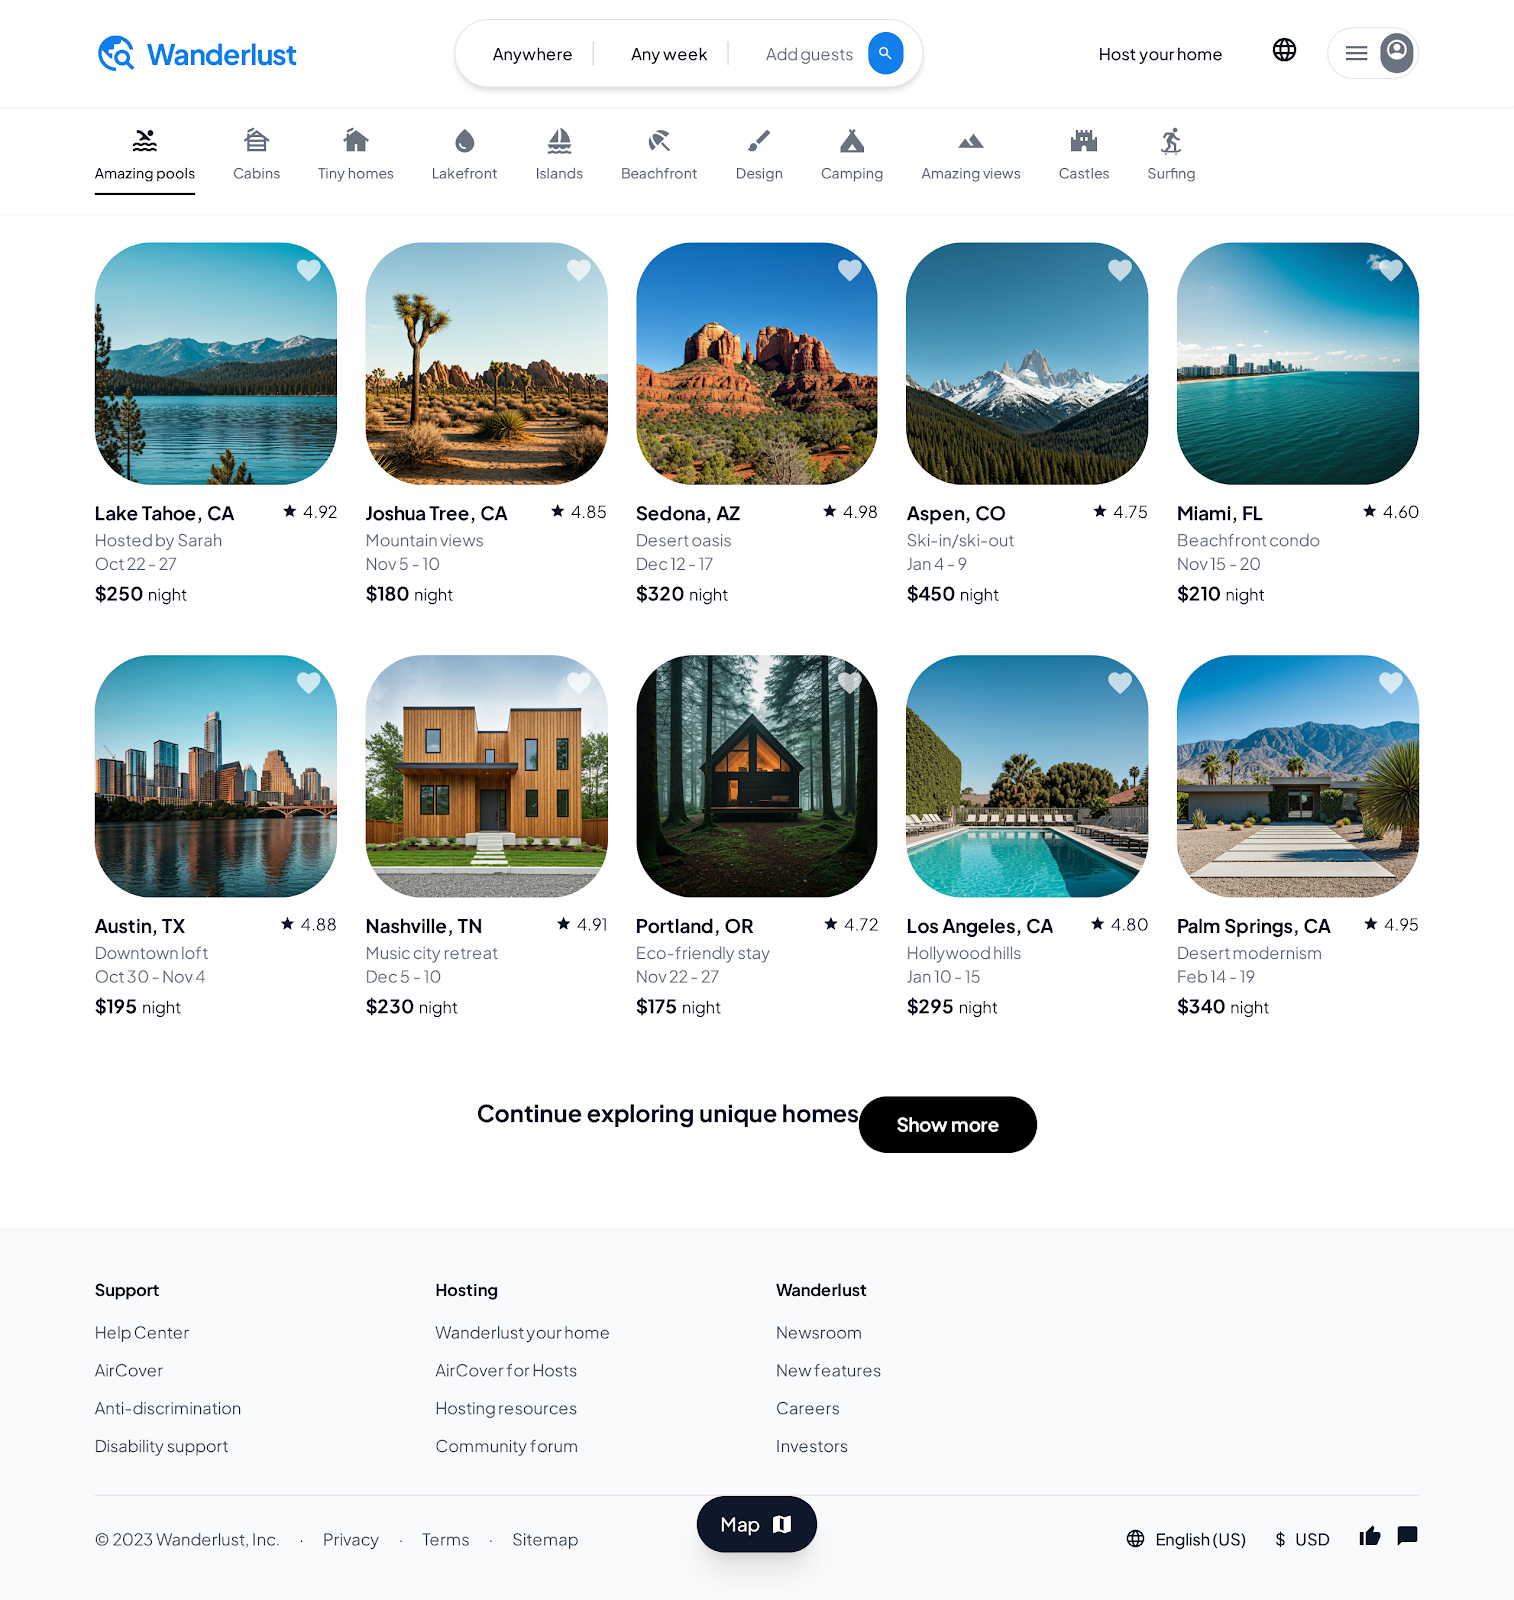Switch to the Beachfront category tab

pos(658,155)
